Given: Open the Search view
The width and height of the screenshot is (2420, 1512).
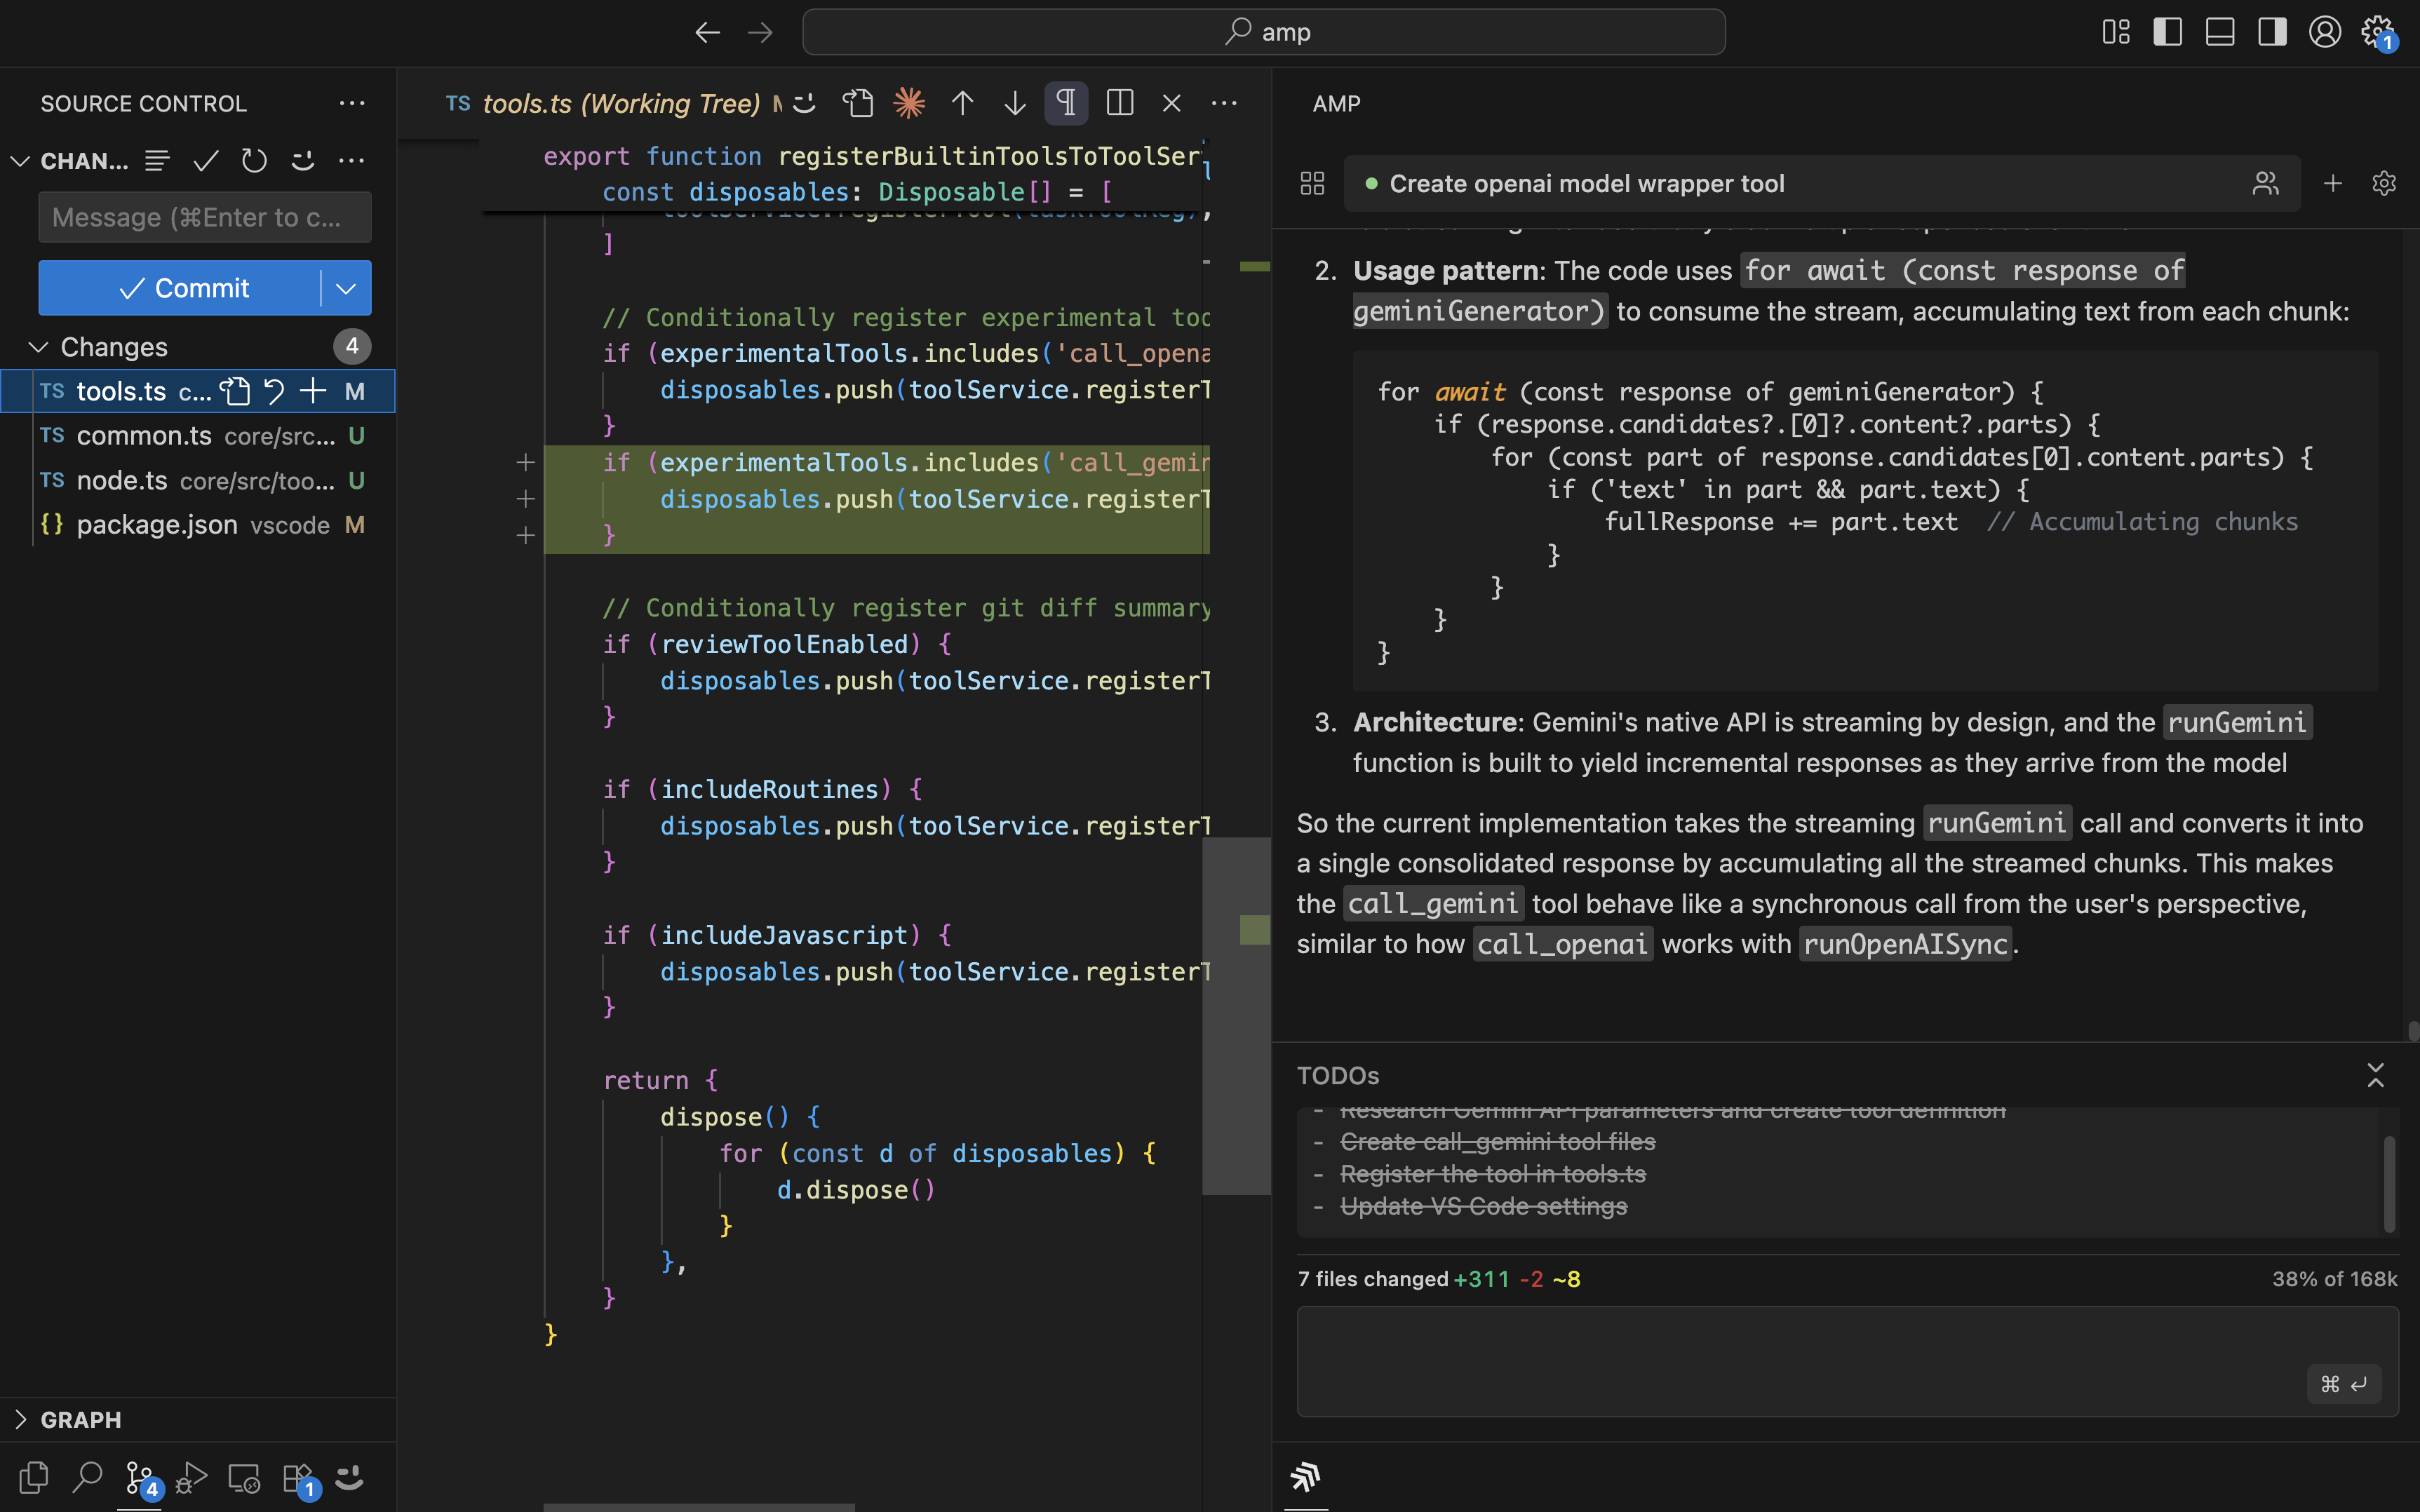Looking at the screenshot, I should pos(87,1477).
